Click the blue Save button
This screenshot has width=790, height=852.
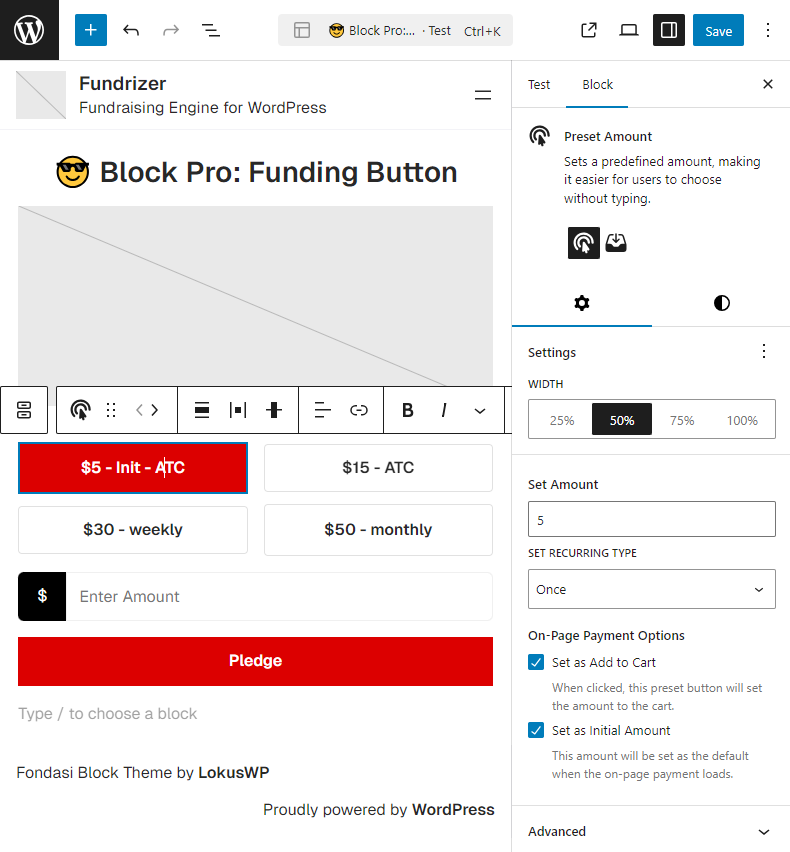pos(718,30)
